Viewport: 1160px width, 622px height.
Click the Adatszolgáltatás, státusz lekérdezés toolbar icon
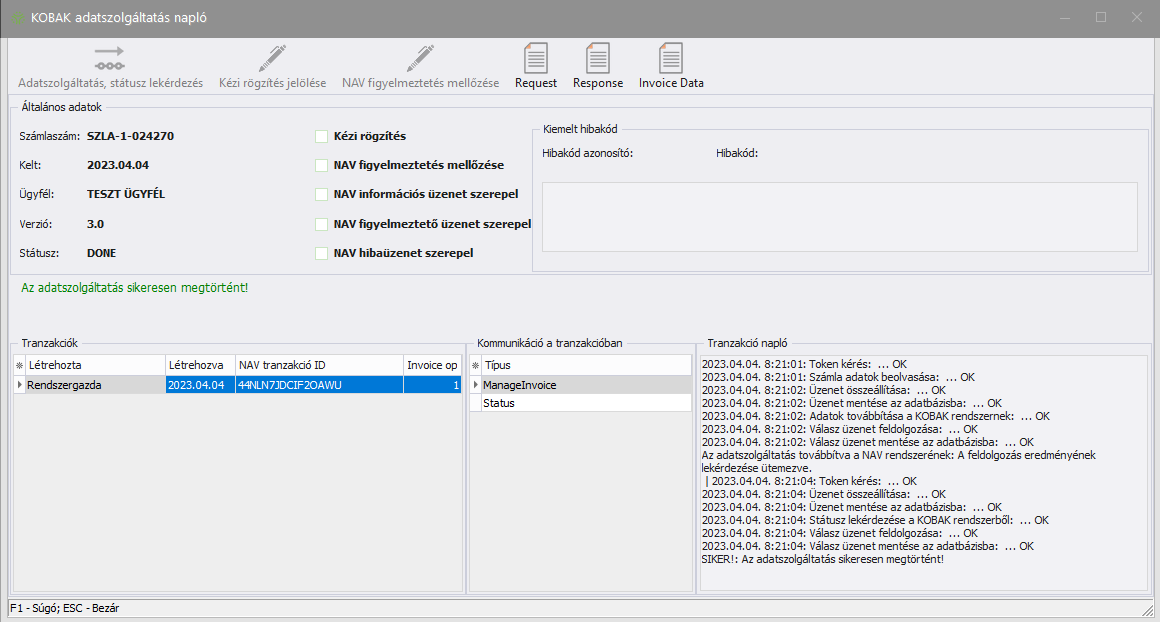(x=110, y=58)
